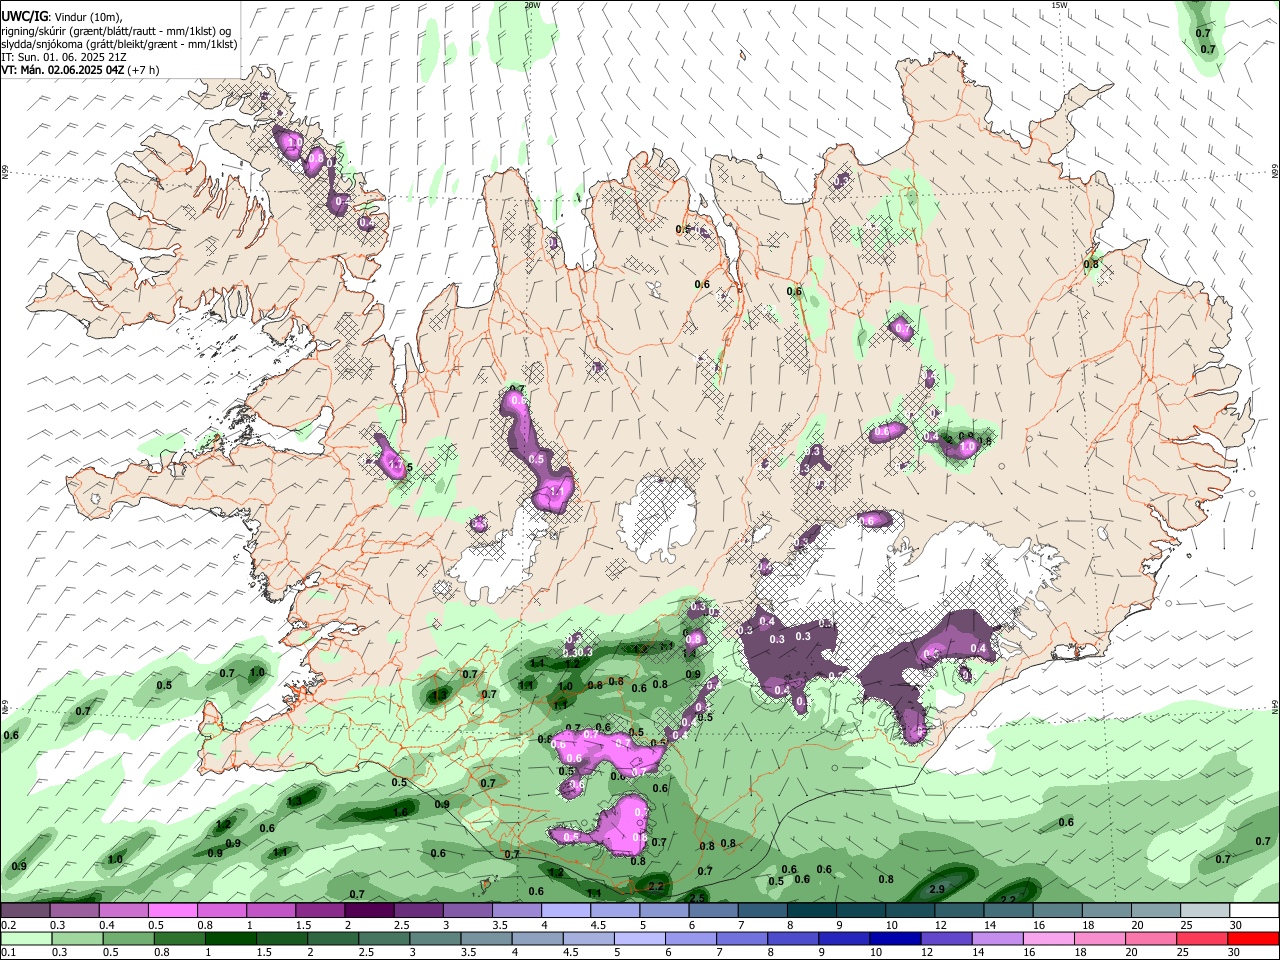Click the light grey upper swatch for 25–30
Screen dimensions: 1280x960
tap(1204, 910)
